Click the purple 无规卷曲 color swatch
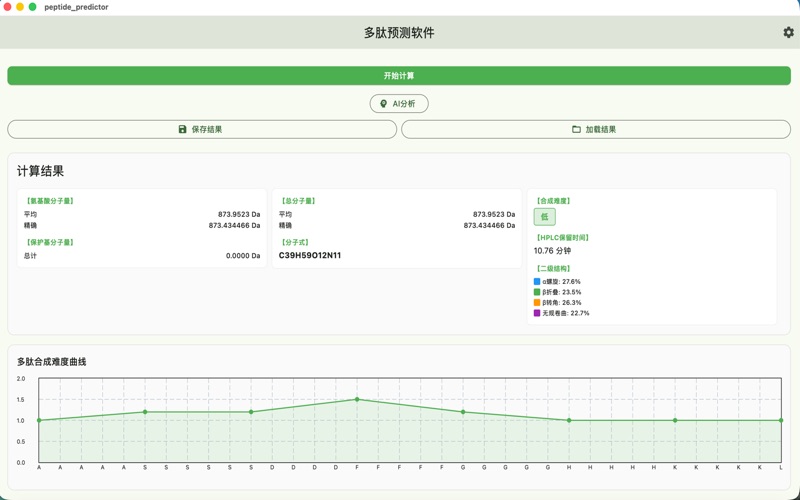800x500 pixels. pyautogui.click(x=537, y=313)
